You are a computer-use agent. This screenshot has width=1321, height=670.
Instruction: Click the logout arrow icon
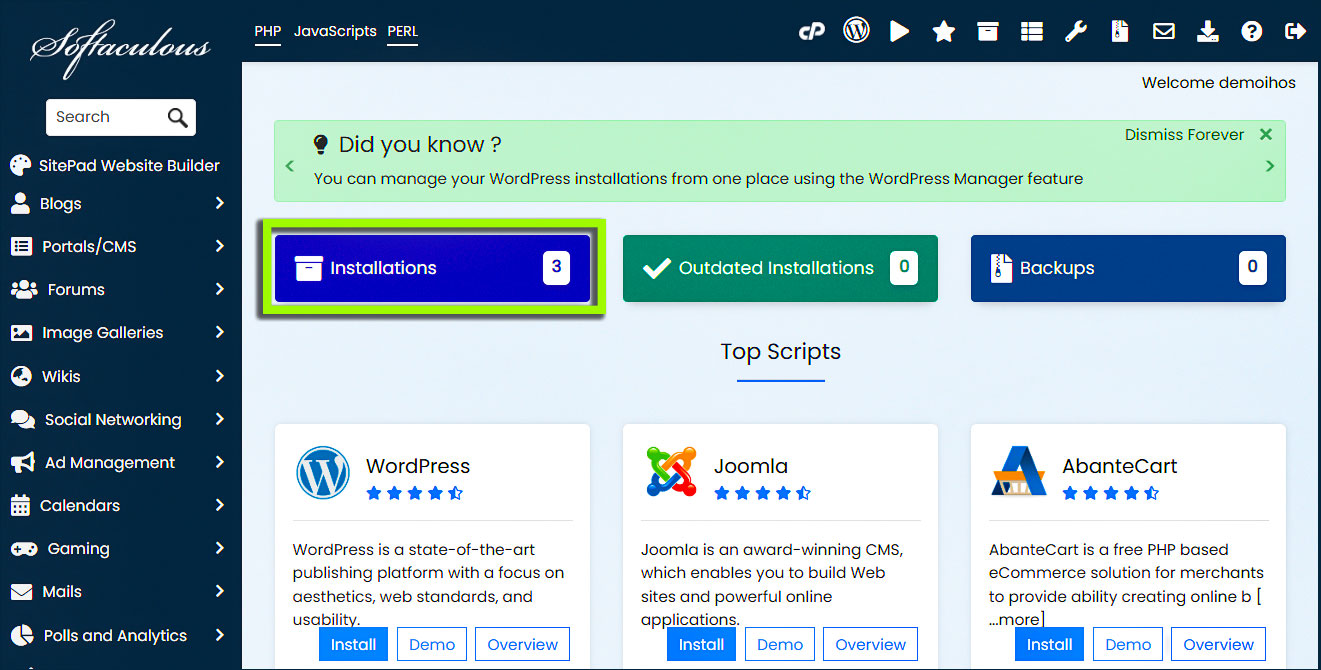pos(1295,32)
